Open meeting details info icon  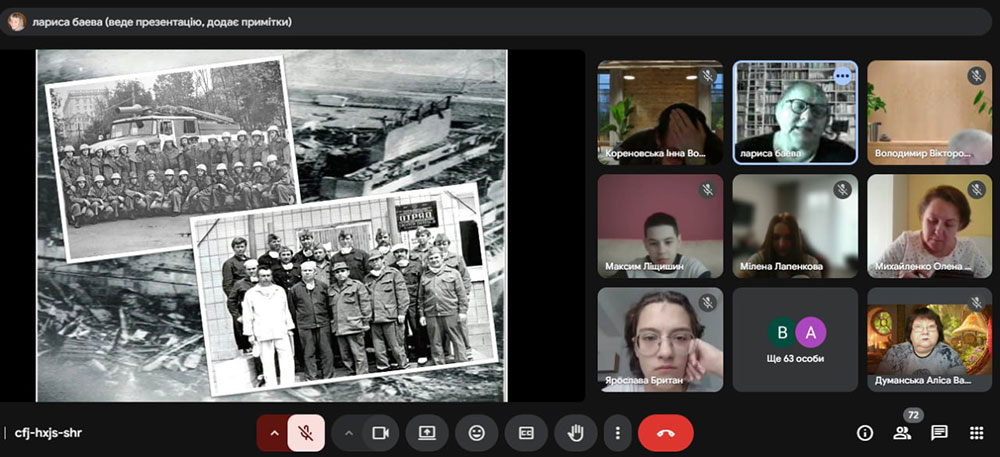tap(865, 433)
